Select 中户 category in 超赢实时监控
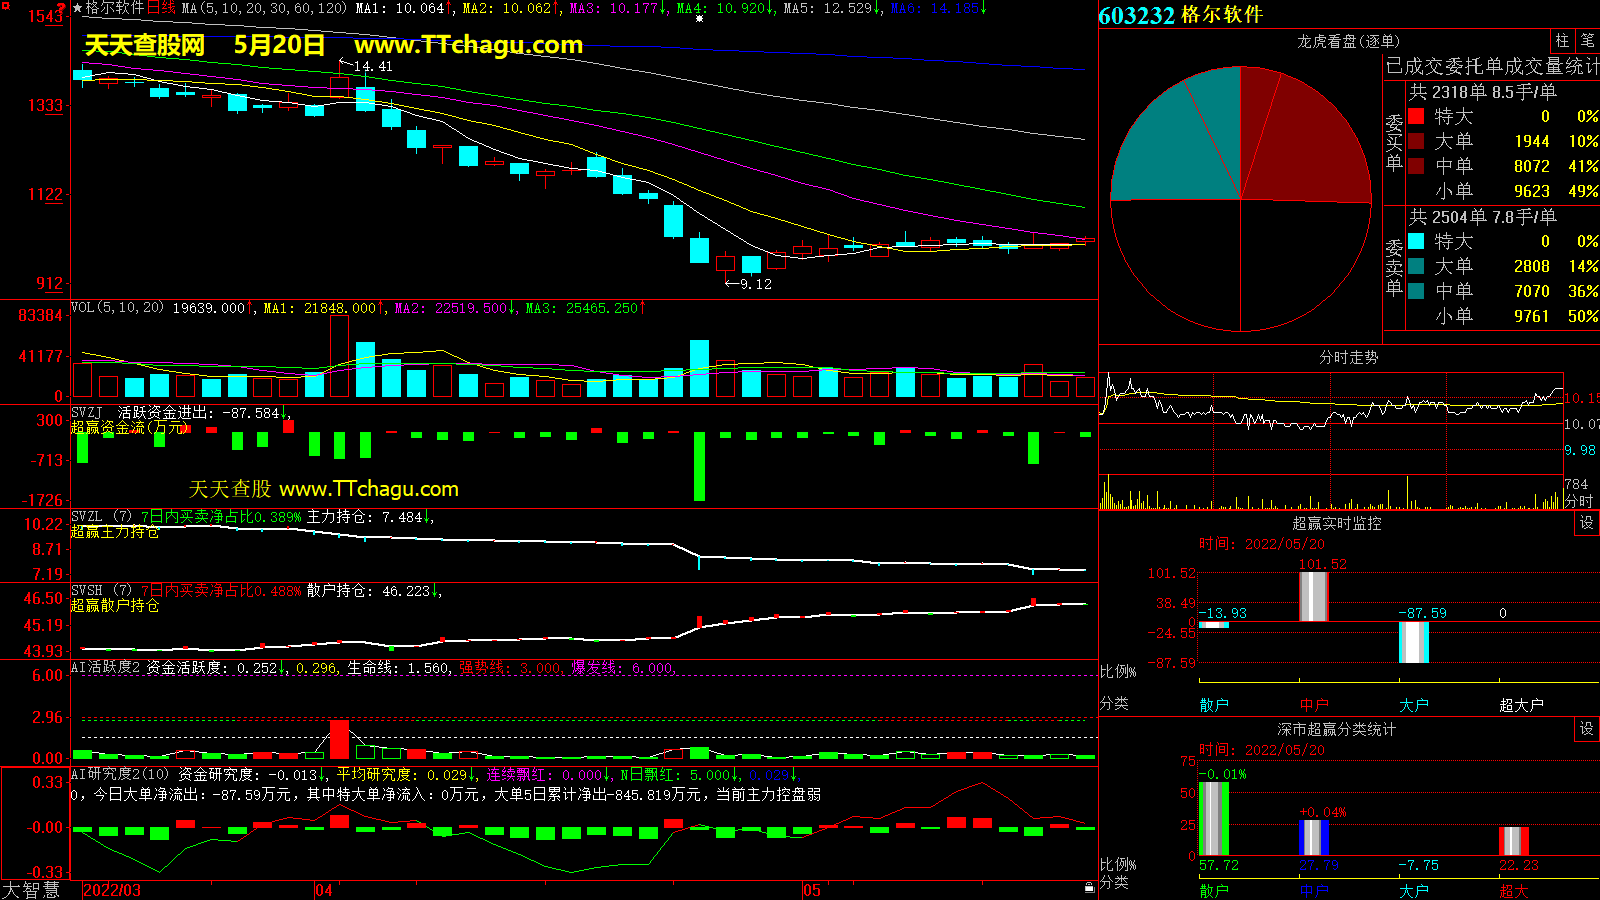 tap(1314, 705)
